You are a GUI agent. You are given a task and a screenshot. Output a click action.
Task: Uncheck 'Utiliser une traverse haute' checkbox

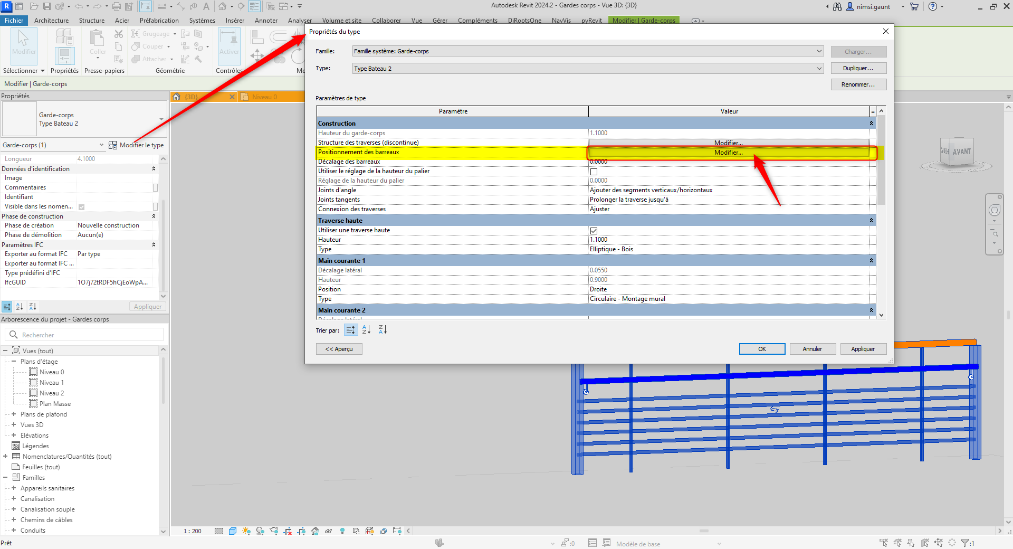point(594,230)
